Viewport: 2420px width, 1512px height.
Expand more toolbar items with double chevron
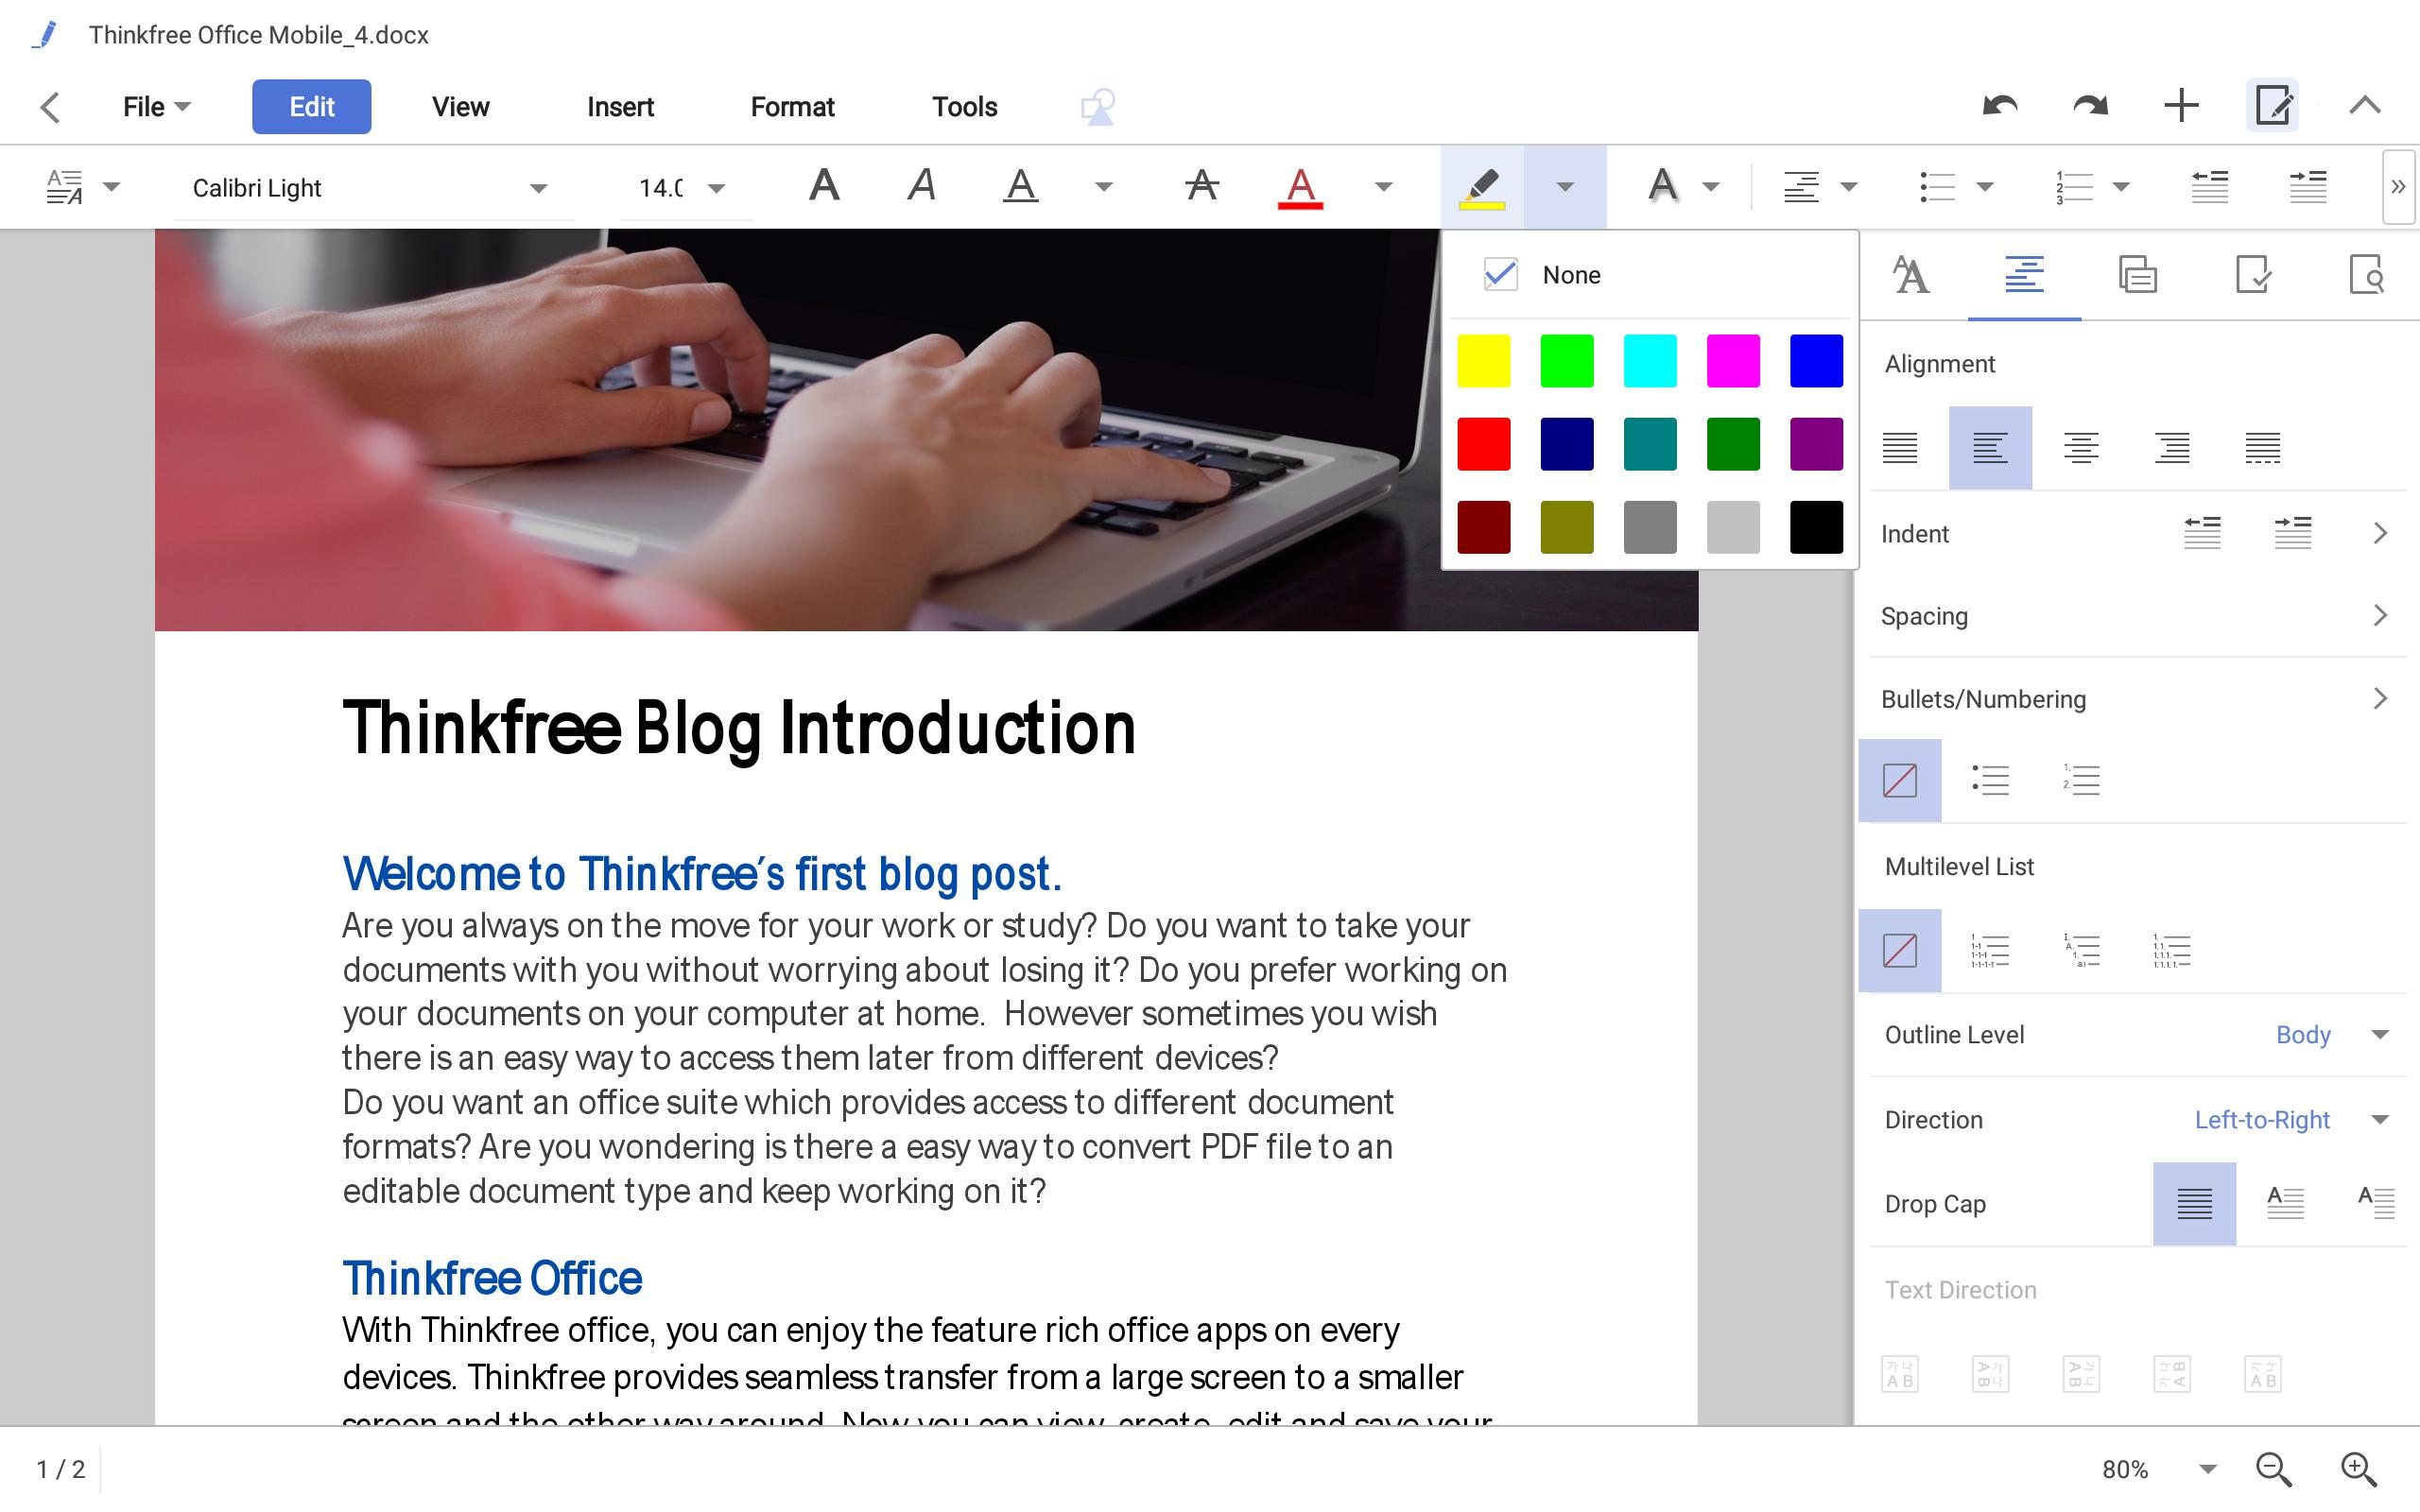[x=2398, y=187]
